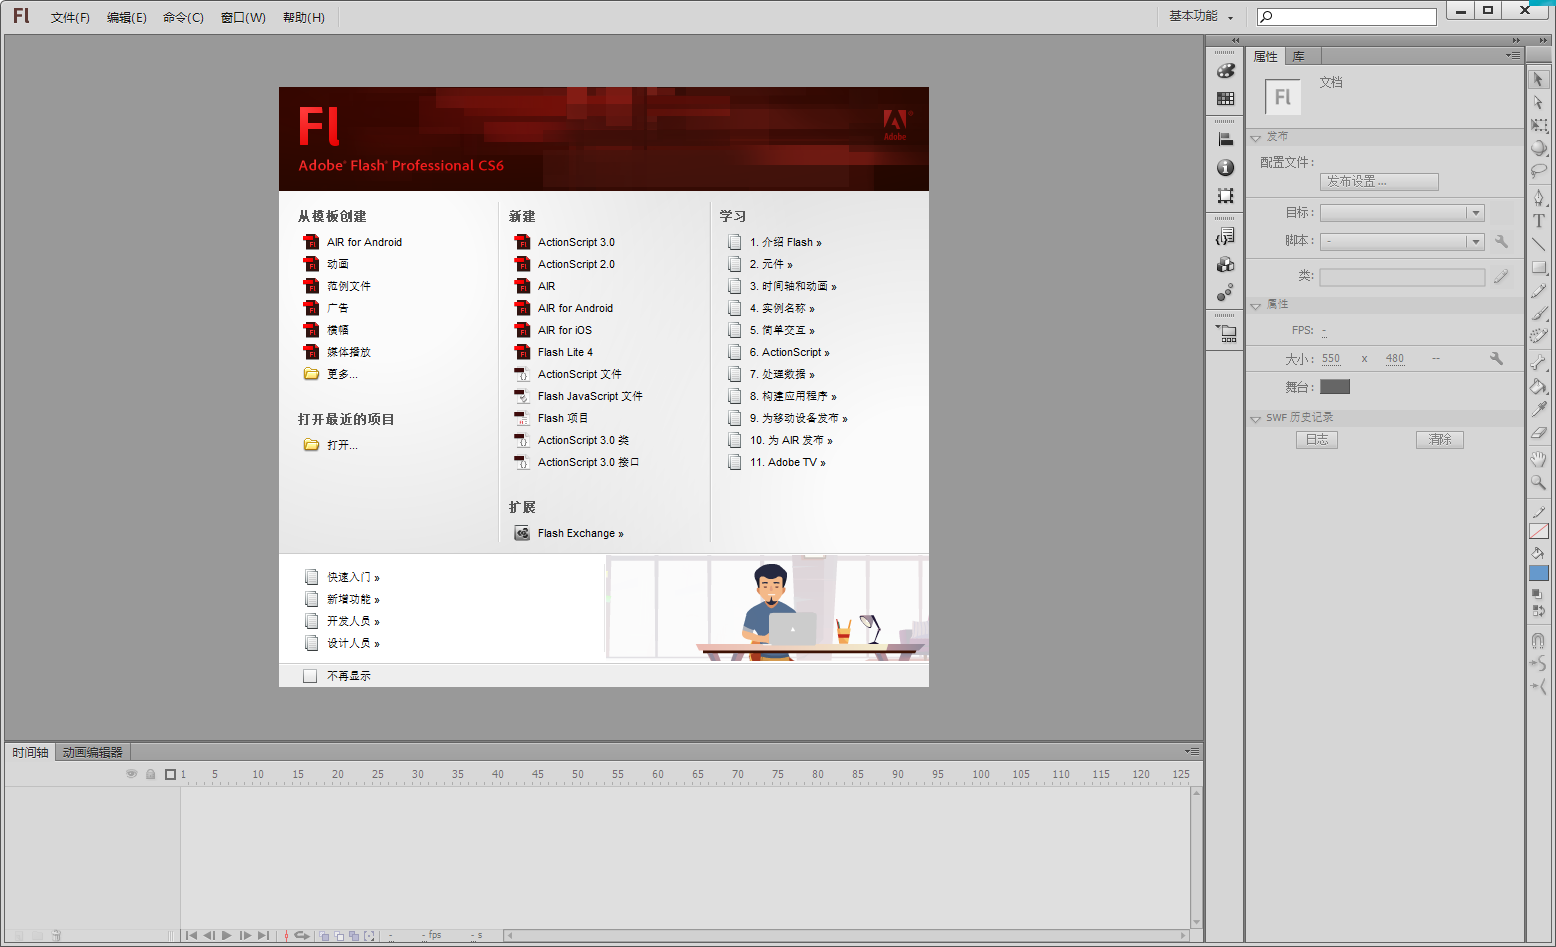This screenshot has width=1556, height=947.
Task: Open the 文件(F) menu
Action: (x=70, y=17)
